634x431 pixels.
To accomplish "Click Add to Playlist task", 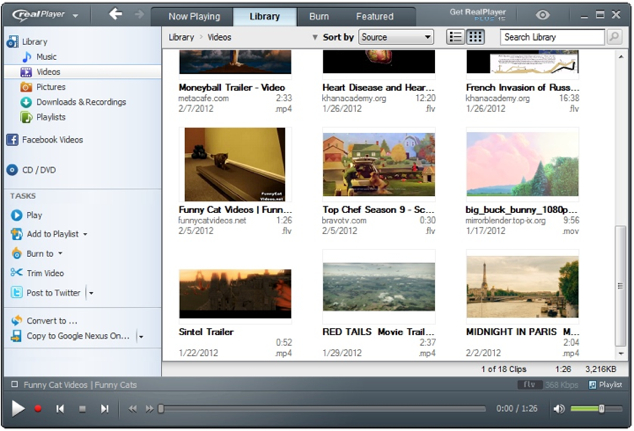I will (x=45, y=234).
